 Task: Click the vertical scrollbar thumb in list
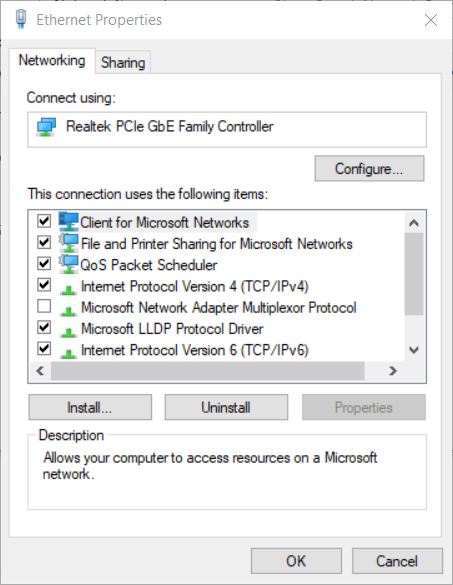point(414,274)
